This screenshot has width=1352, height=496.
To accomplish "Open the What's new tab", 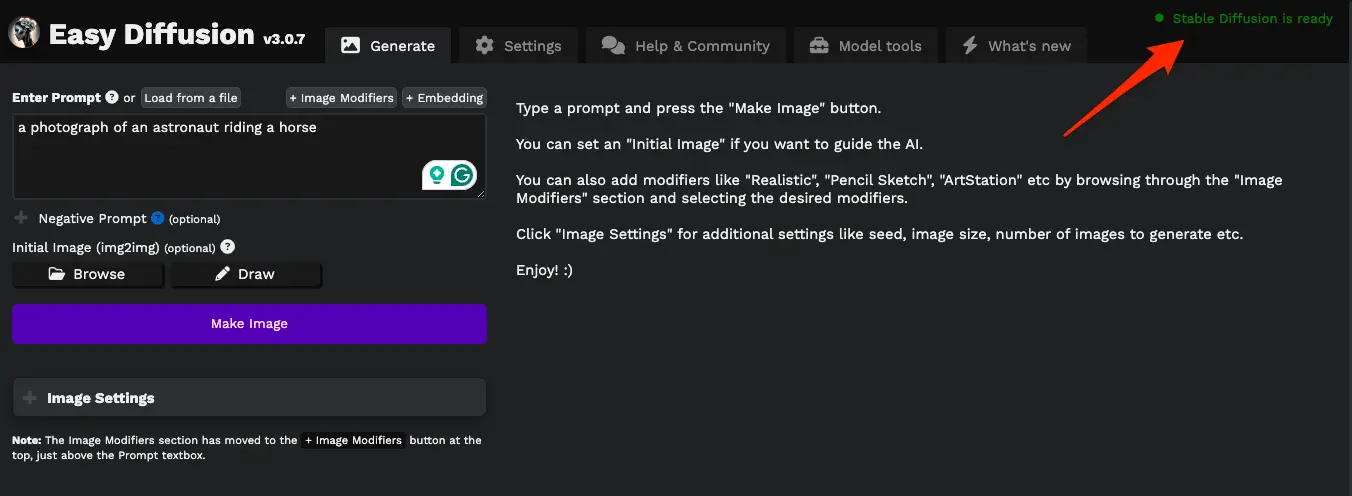I will 1015,45.
